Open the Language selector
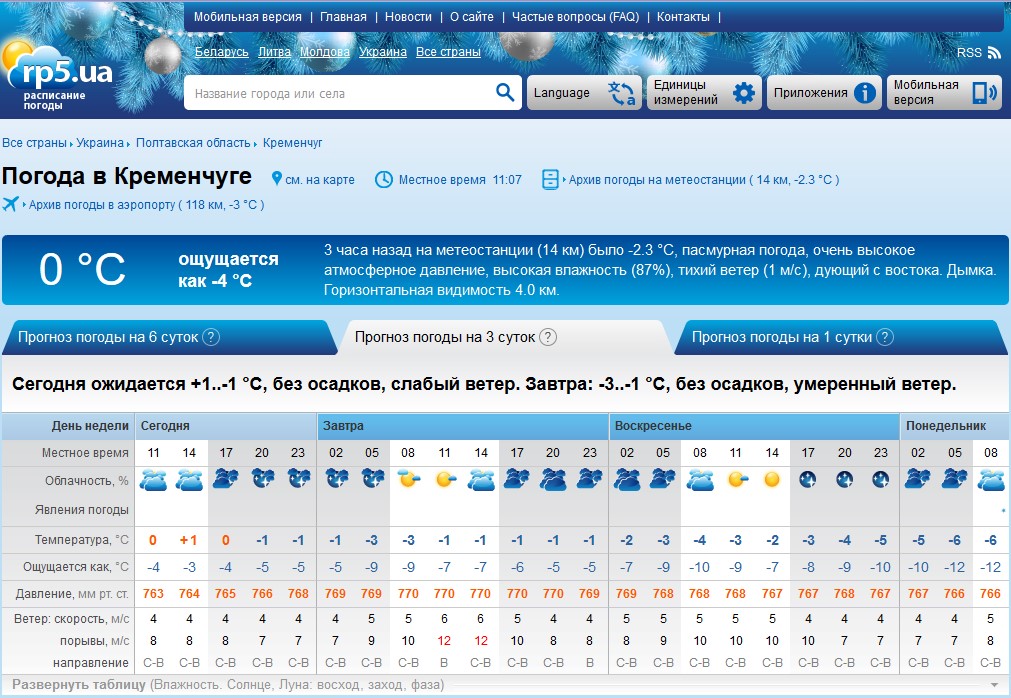1011x698 pixels. click(583, 93)
